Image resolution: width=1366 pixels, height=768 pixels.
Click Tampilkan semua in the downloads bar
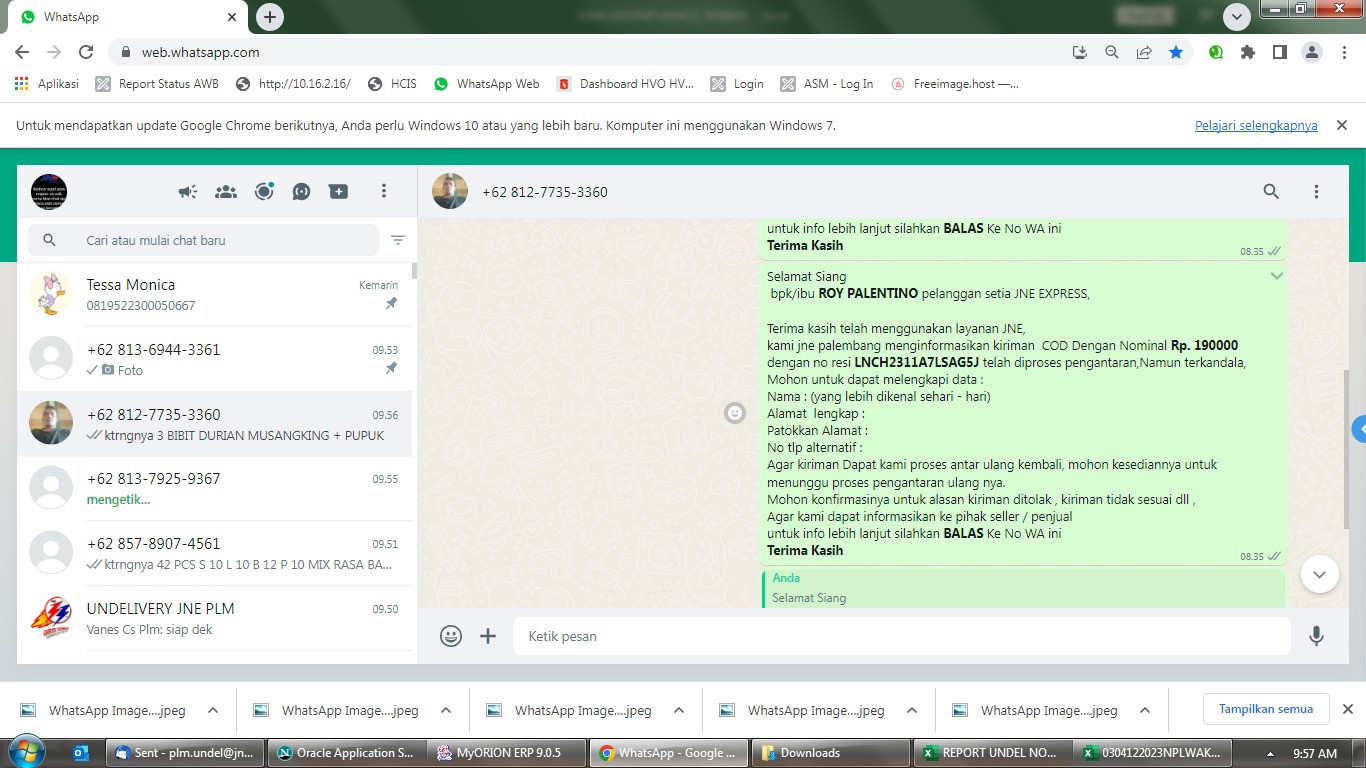pyautogui.click(x=1266, y=709)
